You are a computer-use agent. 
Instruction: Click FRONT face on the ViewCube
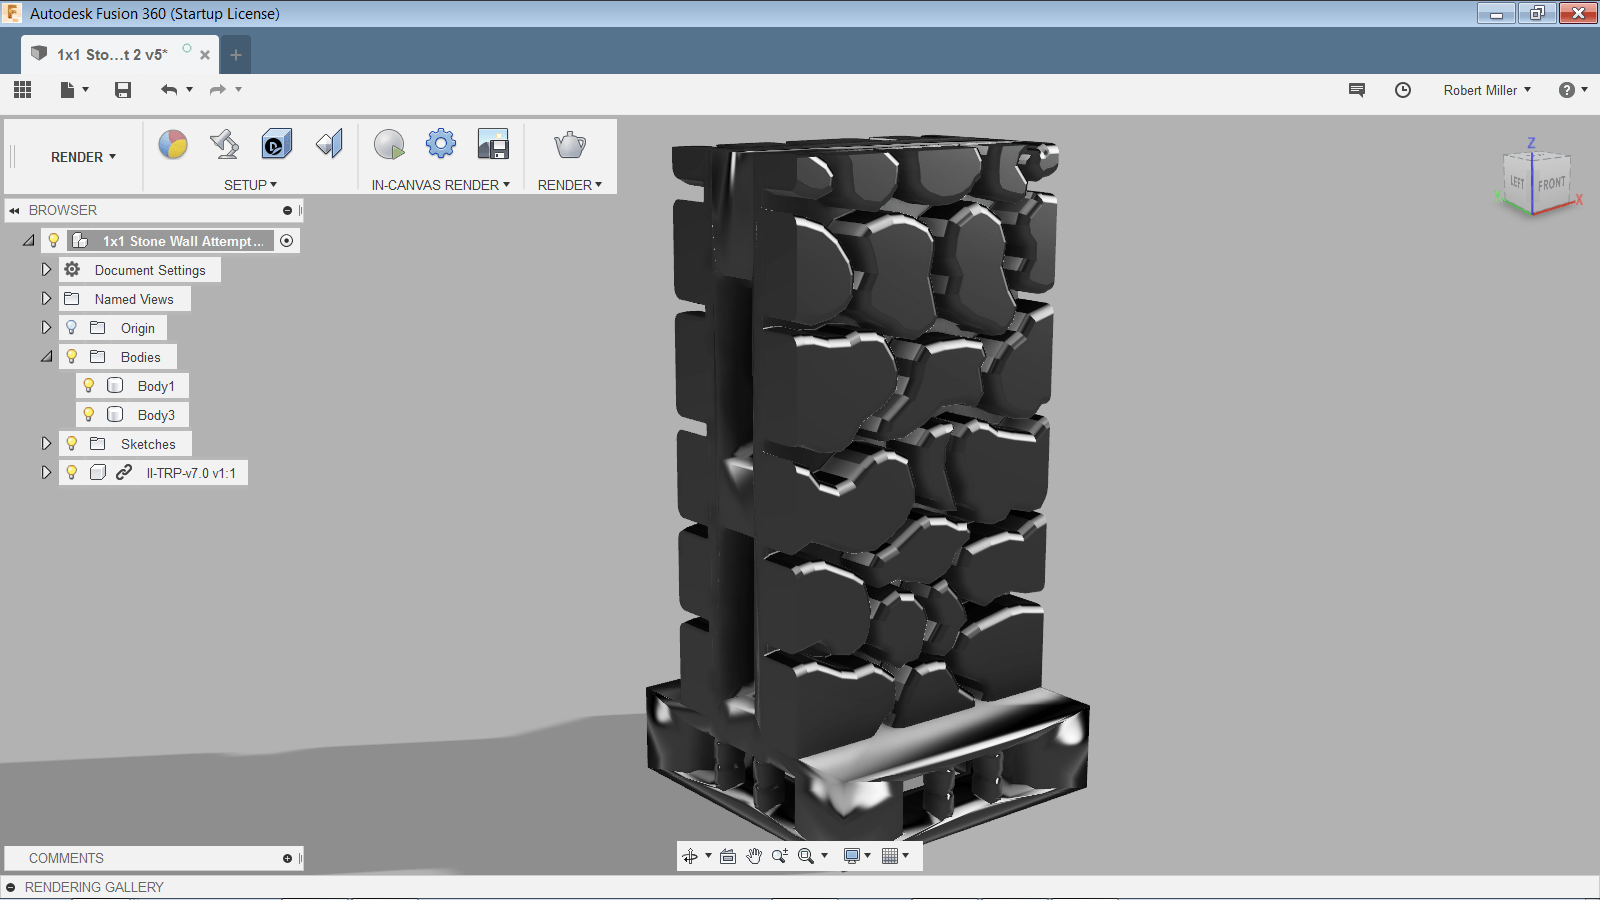click(x=1551, y=184)
